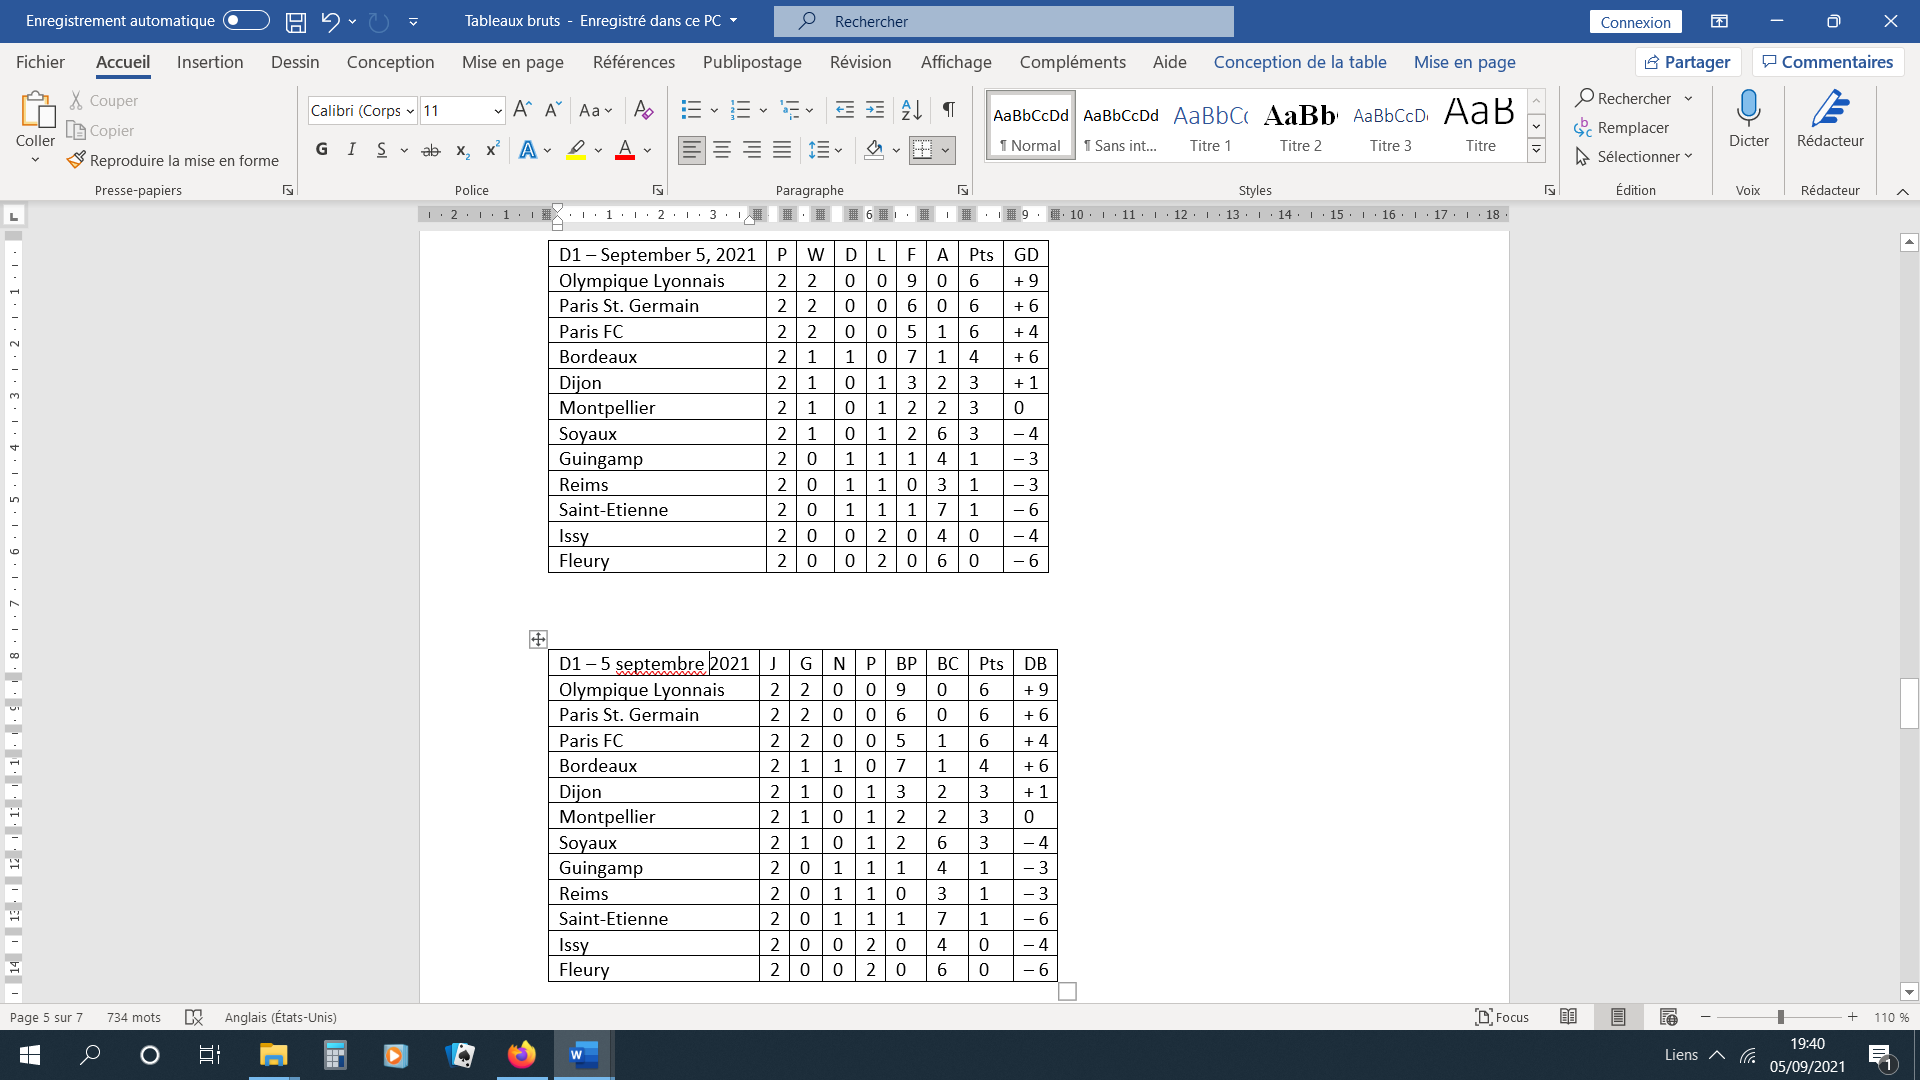The height and width of the screenshot is (1080, 1920).
Task: Expand the styles gallery more arrow
Action: tap(1536, 150)
